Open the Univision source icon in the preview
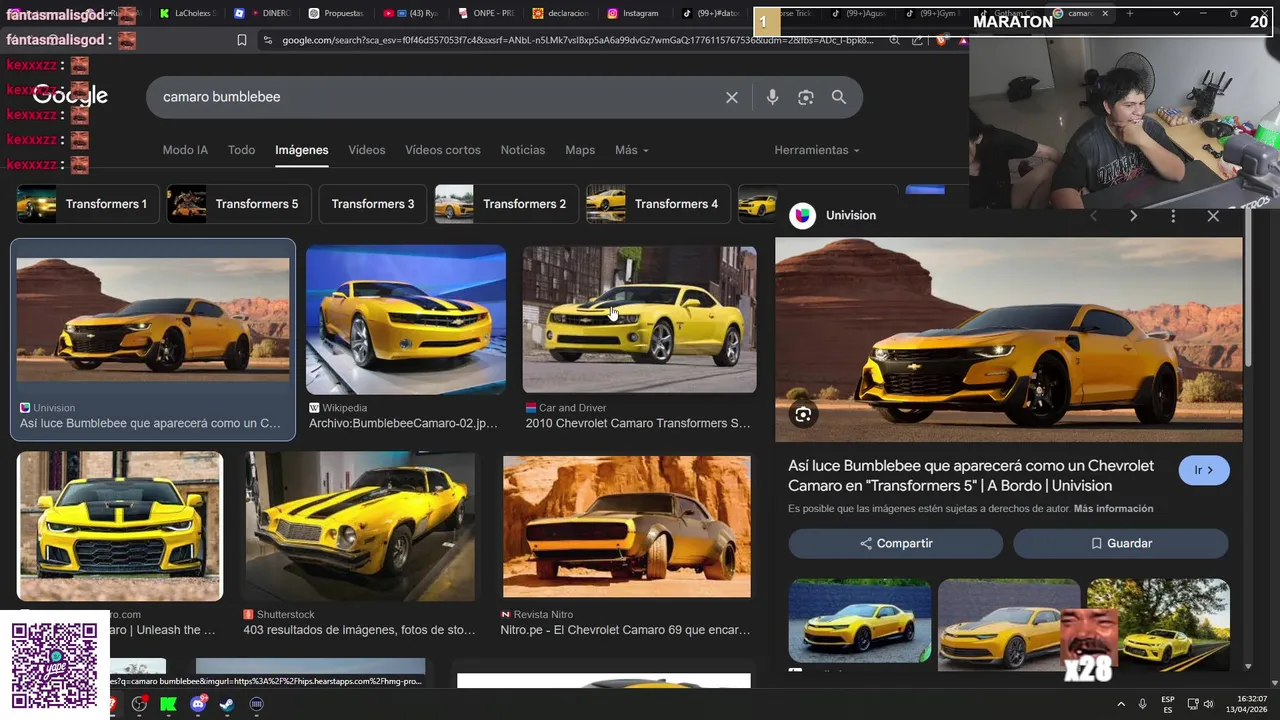 coord(802,215)
